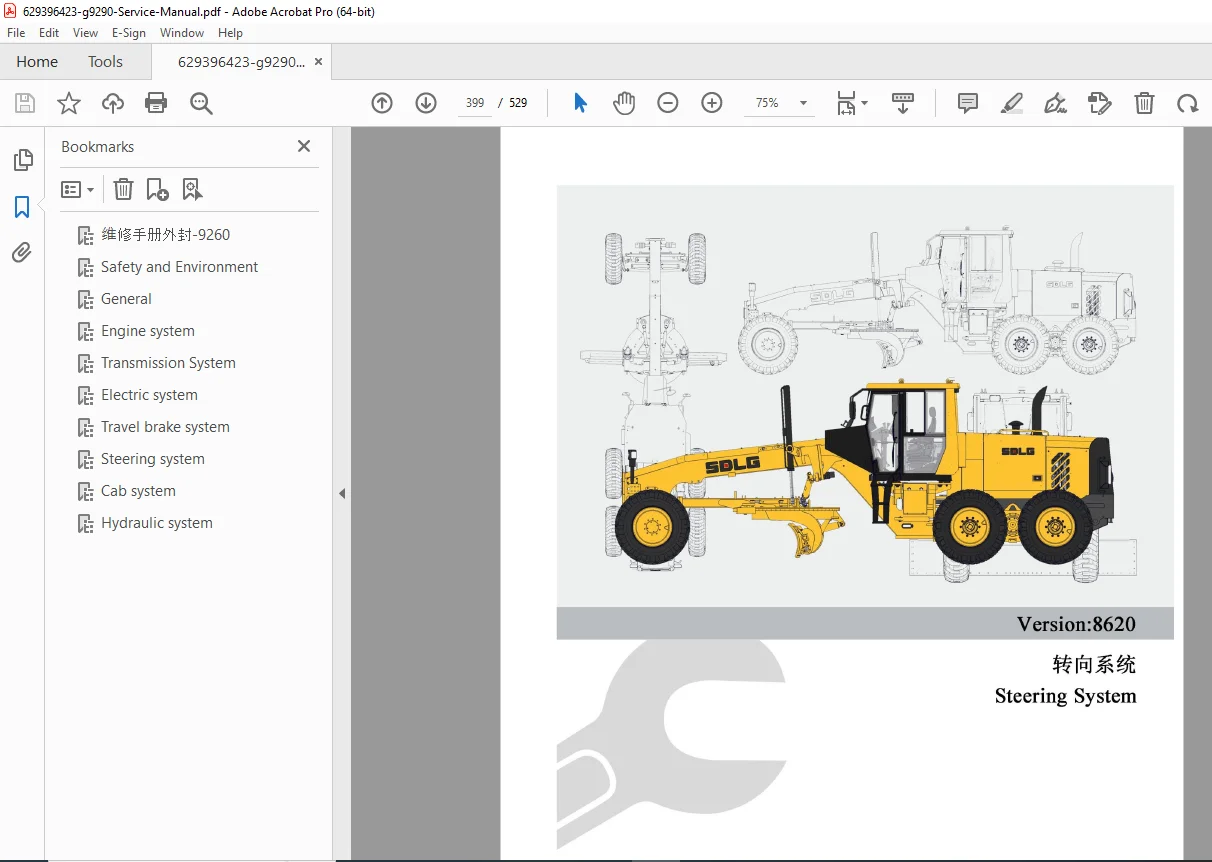Close the Bookmarks panel

(304, 146)
